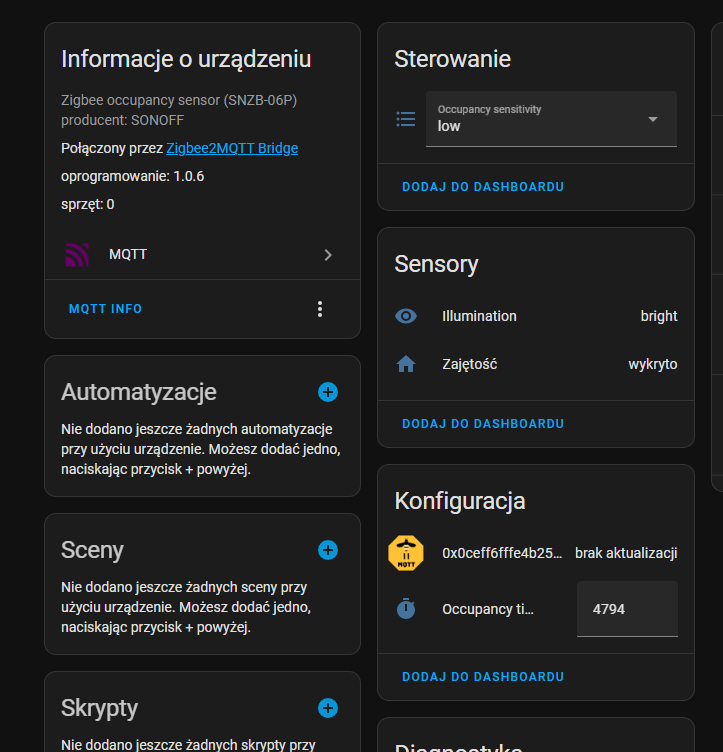The image size is (723, 752).
Task: Click the Illumination eye icon
Action: click(406, 316)
